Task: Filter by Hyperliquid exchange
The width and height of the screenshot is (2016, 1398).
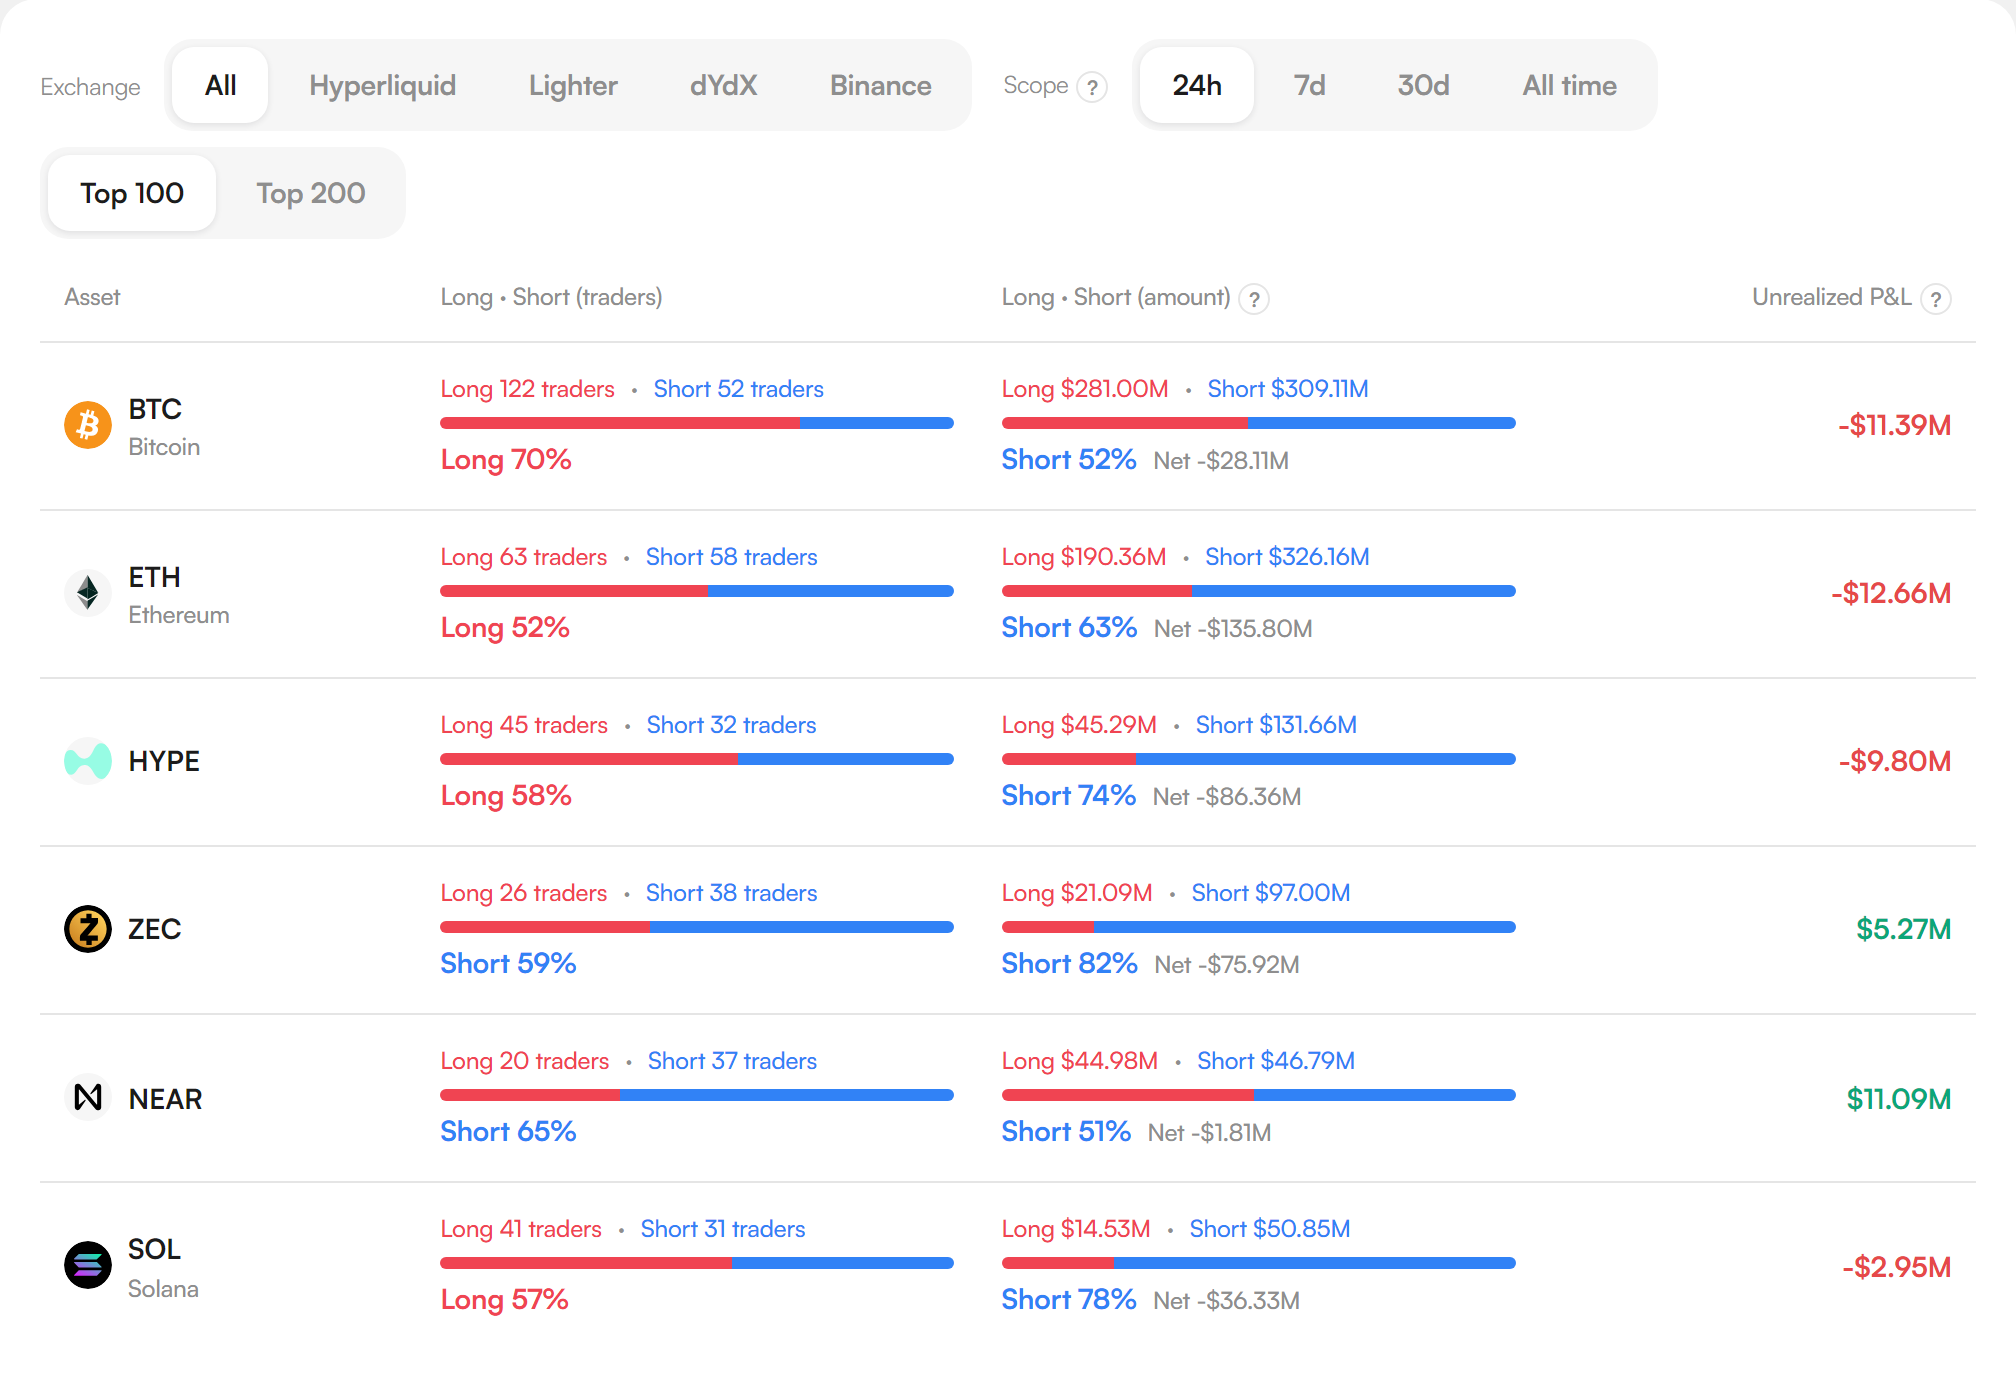Action: [x=382, y=86]
